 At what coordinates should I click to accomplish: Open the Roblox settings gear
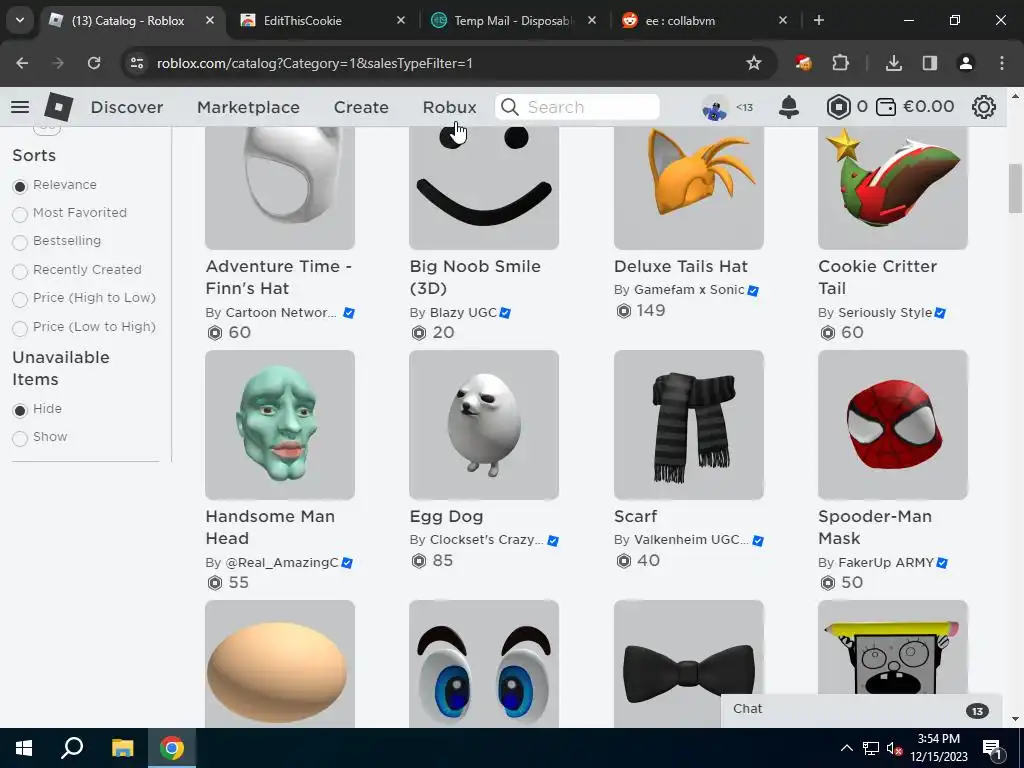[984, 106]
